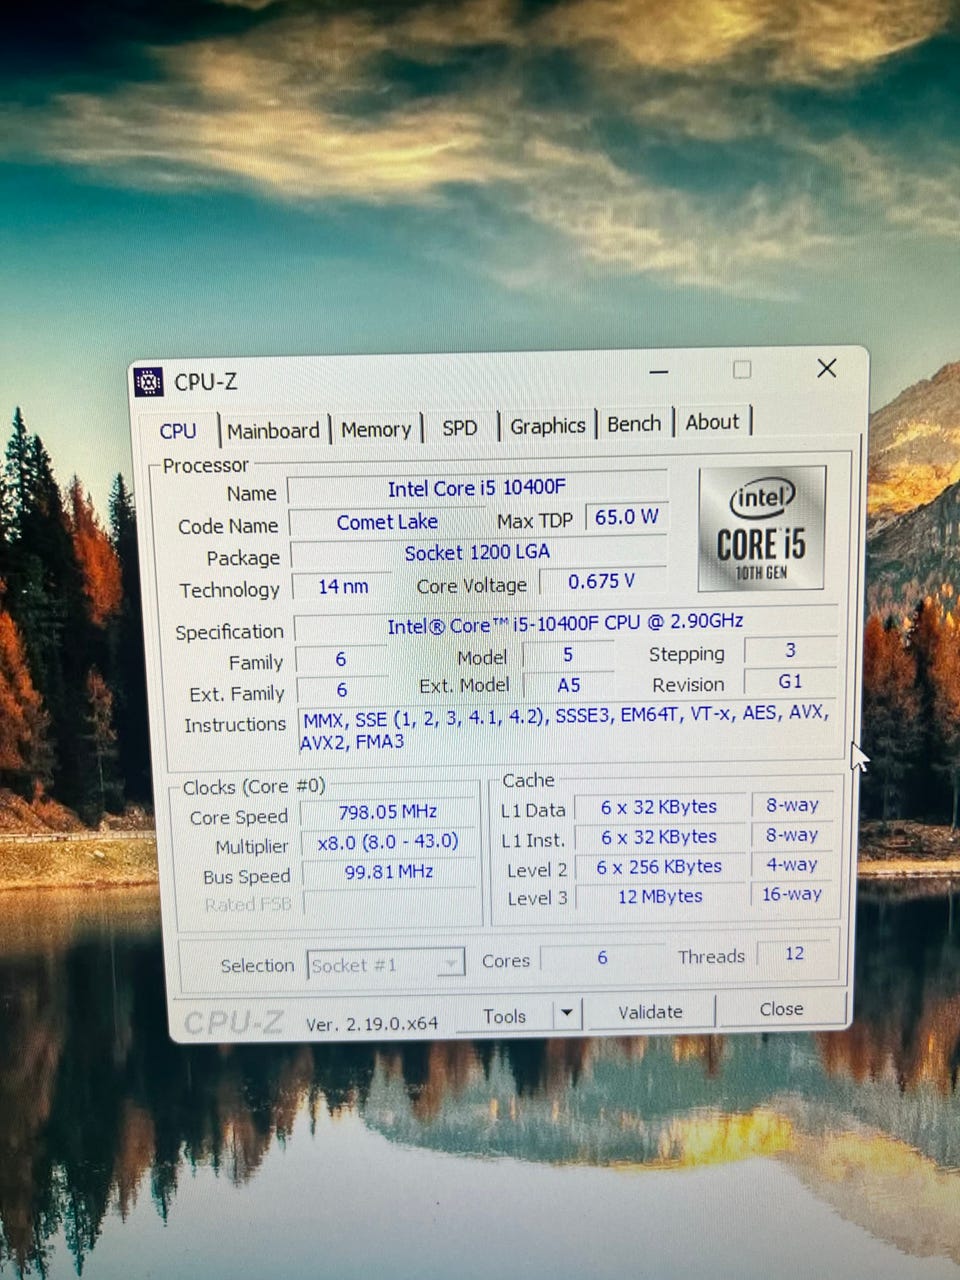Image resolution: width=960 pixels, height=1280 pixels.
Task: Switch to the Bench tab
Action: point(634,424)
